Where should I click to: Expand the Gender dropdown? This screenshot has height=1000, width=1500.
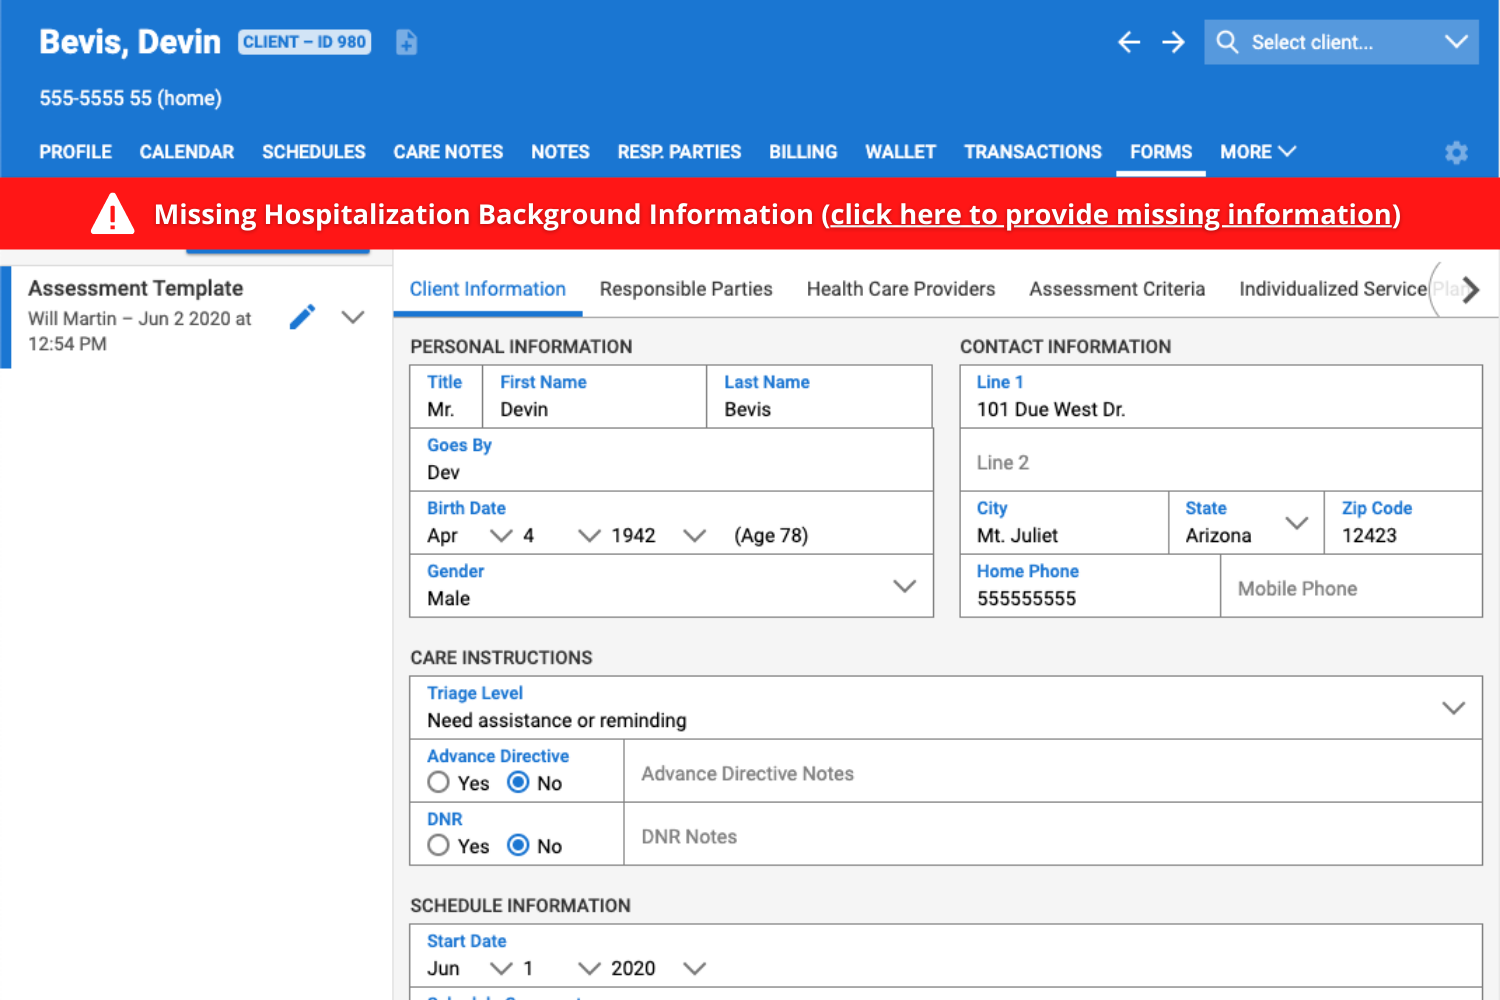tap(905, 586)
